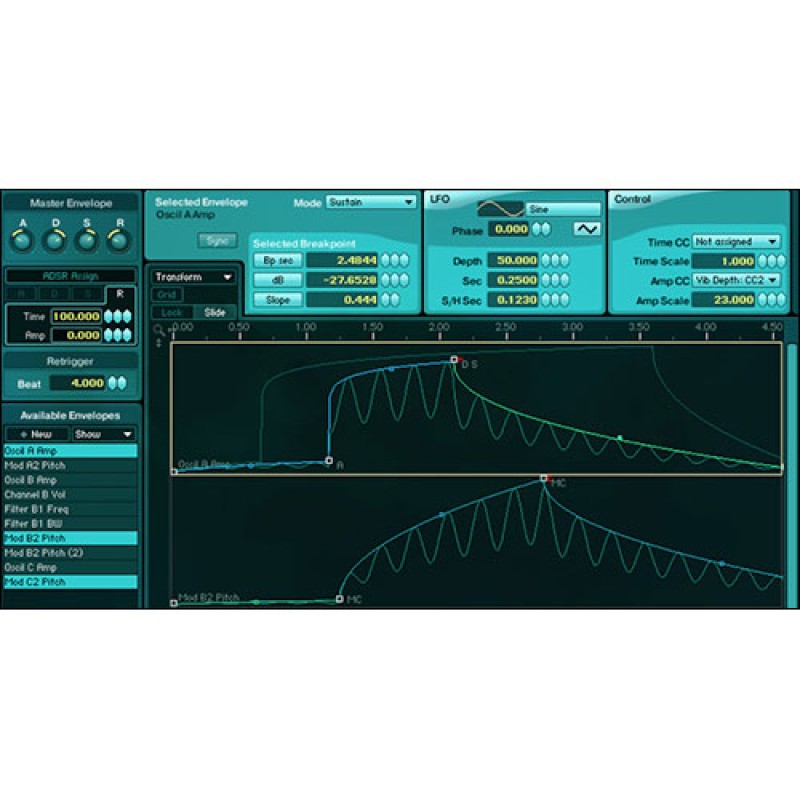
Task: Click the Slope breakpoint button
Action: tap(277, 300)
